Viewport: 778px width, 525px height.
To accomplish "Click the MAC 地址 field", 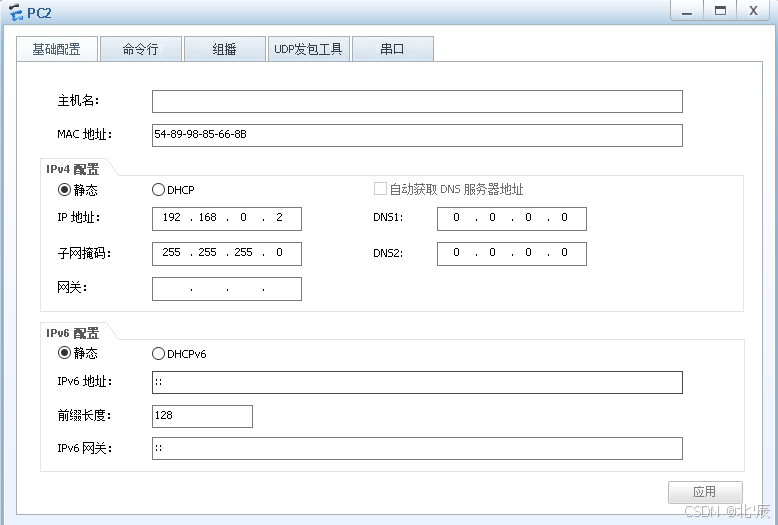I will coord(417,135).
